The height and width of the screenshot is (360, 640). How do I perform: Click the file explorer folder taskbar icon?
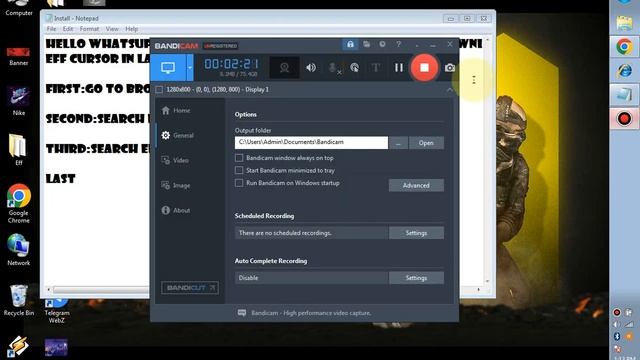(x=624, y=23)
